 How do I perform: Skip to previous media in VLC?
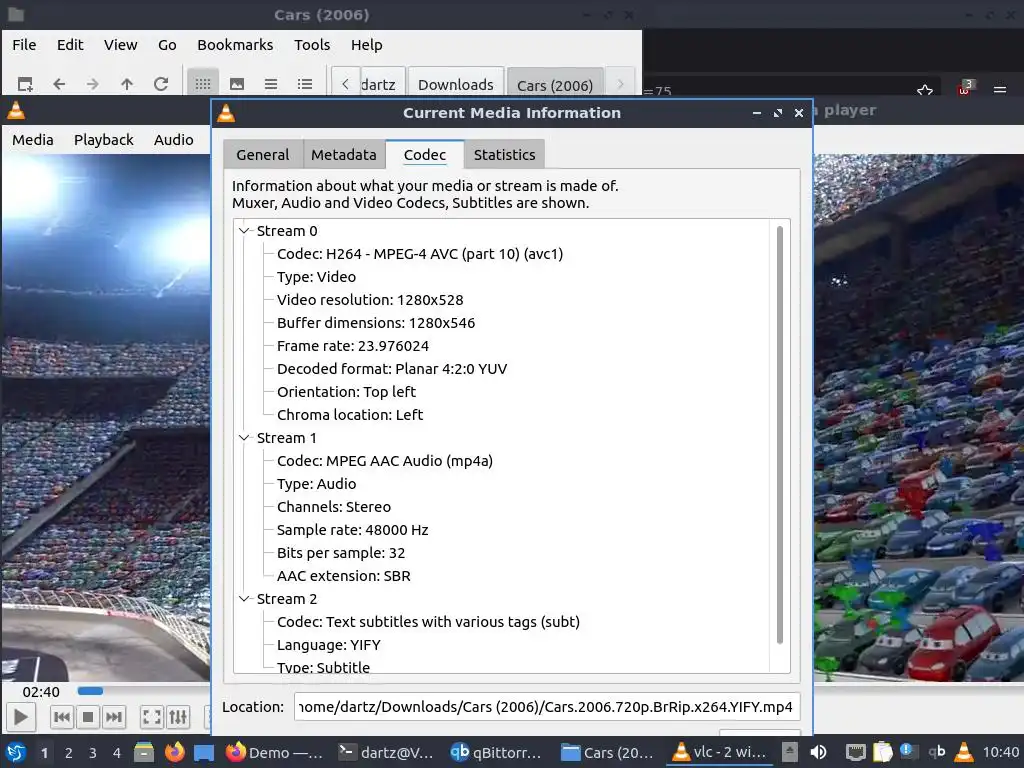pos(62,718)
